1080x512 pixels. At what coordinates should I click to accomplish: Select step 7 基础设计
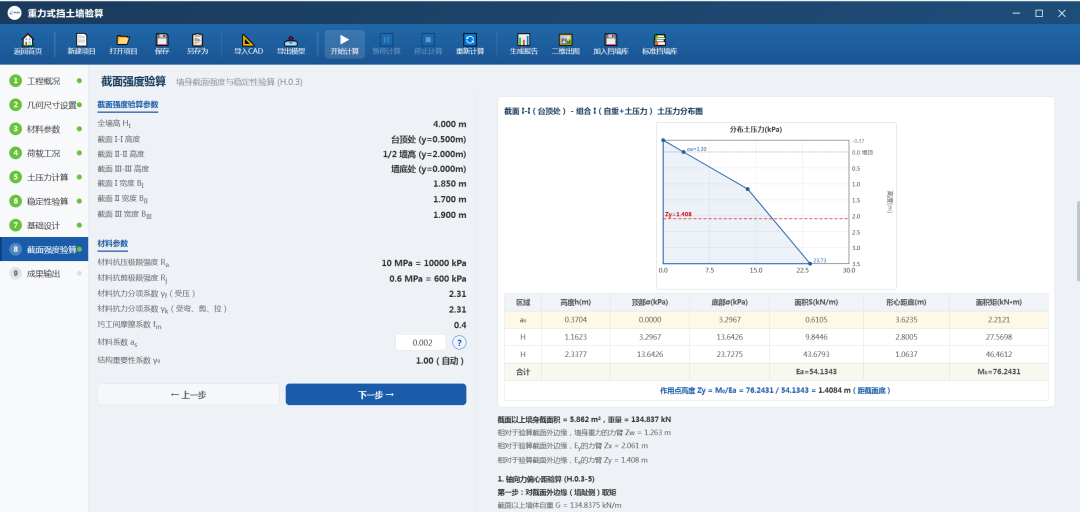(44, 225)
